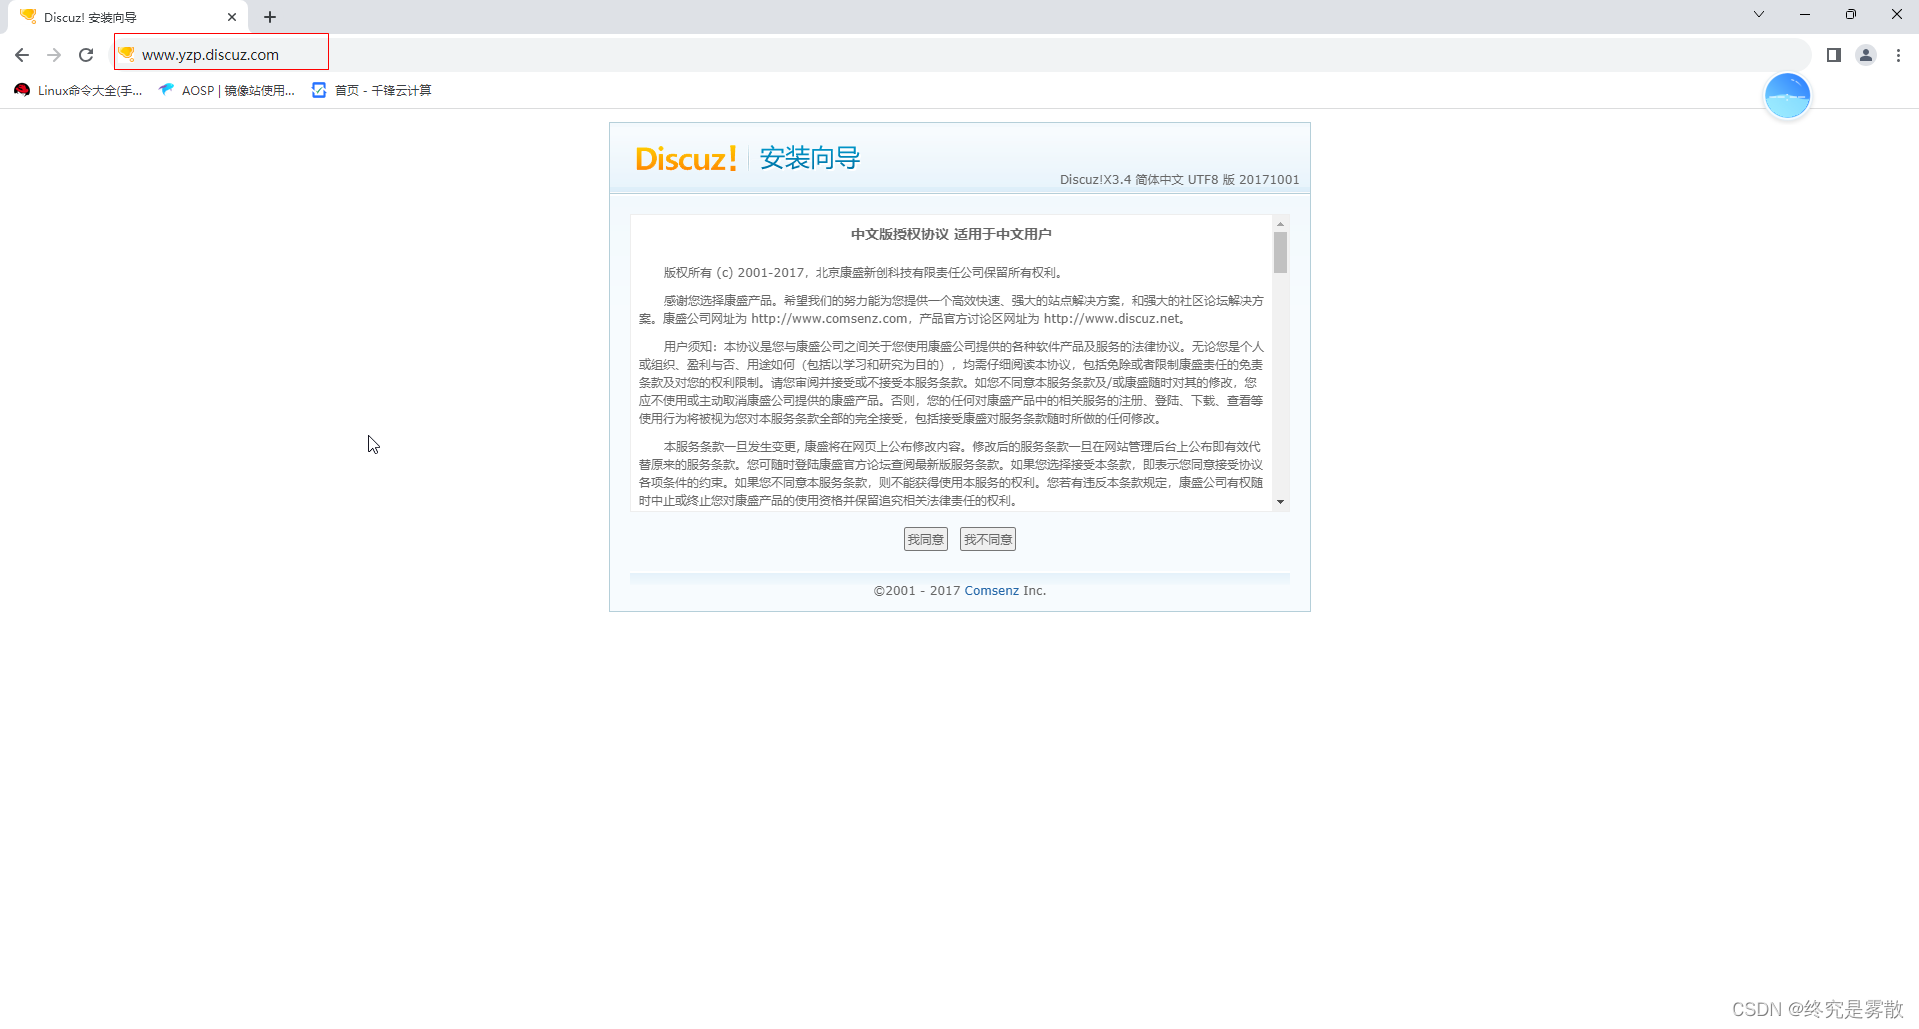Viewport: 1919px width, 1029px height.
Task: Open the browser profile avatar
Action: 1865,55
